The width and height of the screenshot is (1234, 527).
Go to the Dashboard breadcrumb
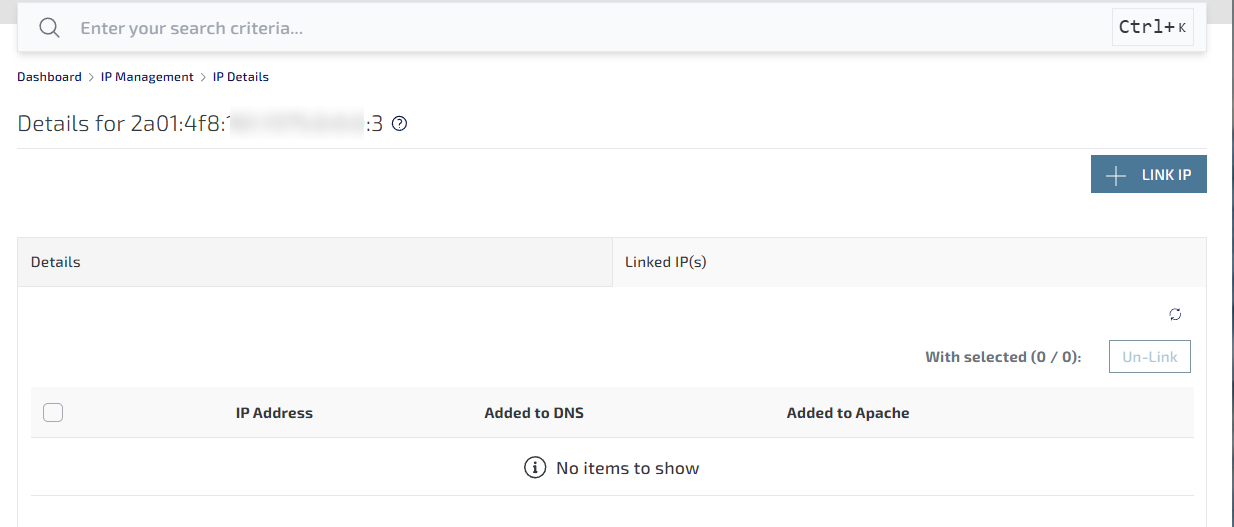(49, 77)
